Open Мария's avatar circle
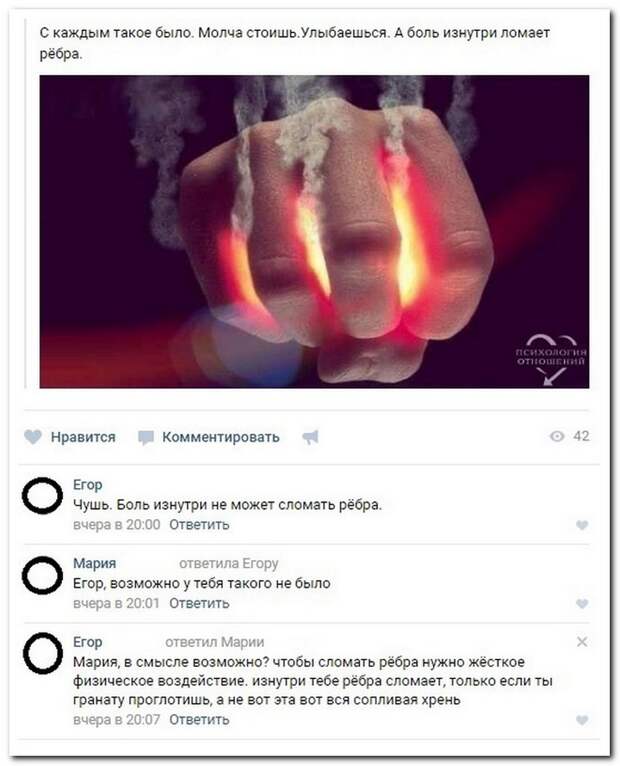The width and height of the screenshot is (620, 766). coord(43,575)
